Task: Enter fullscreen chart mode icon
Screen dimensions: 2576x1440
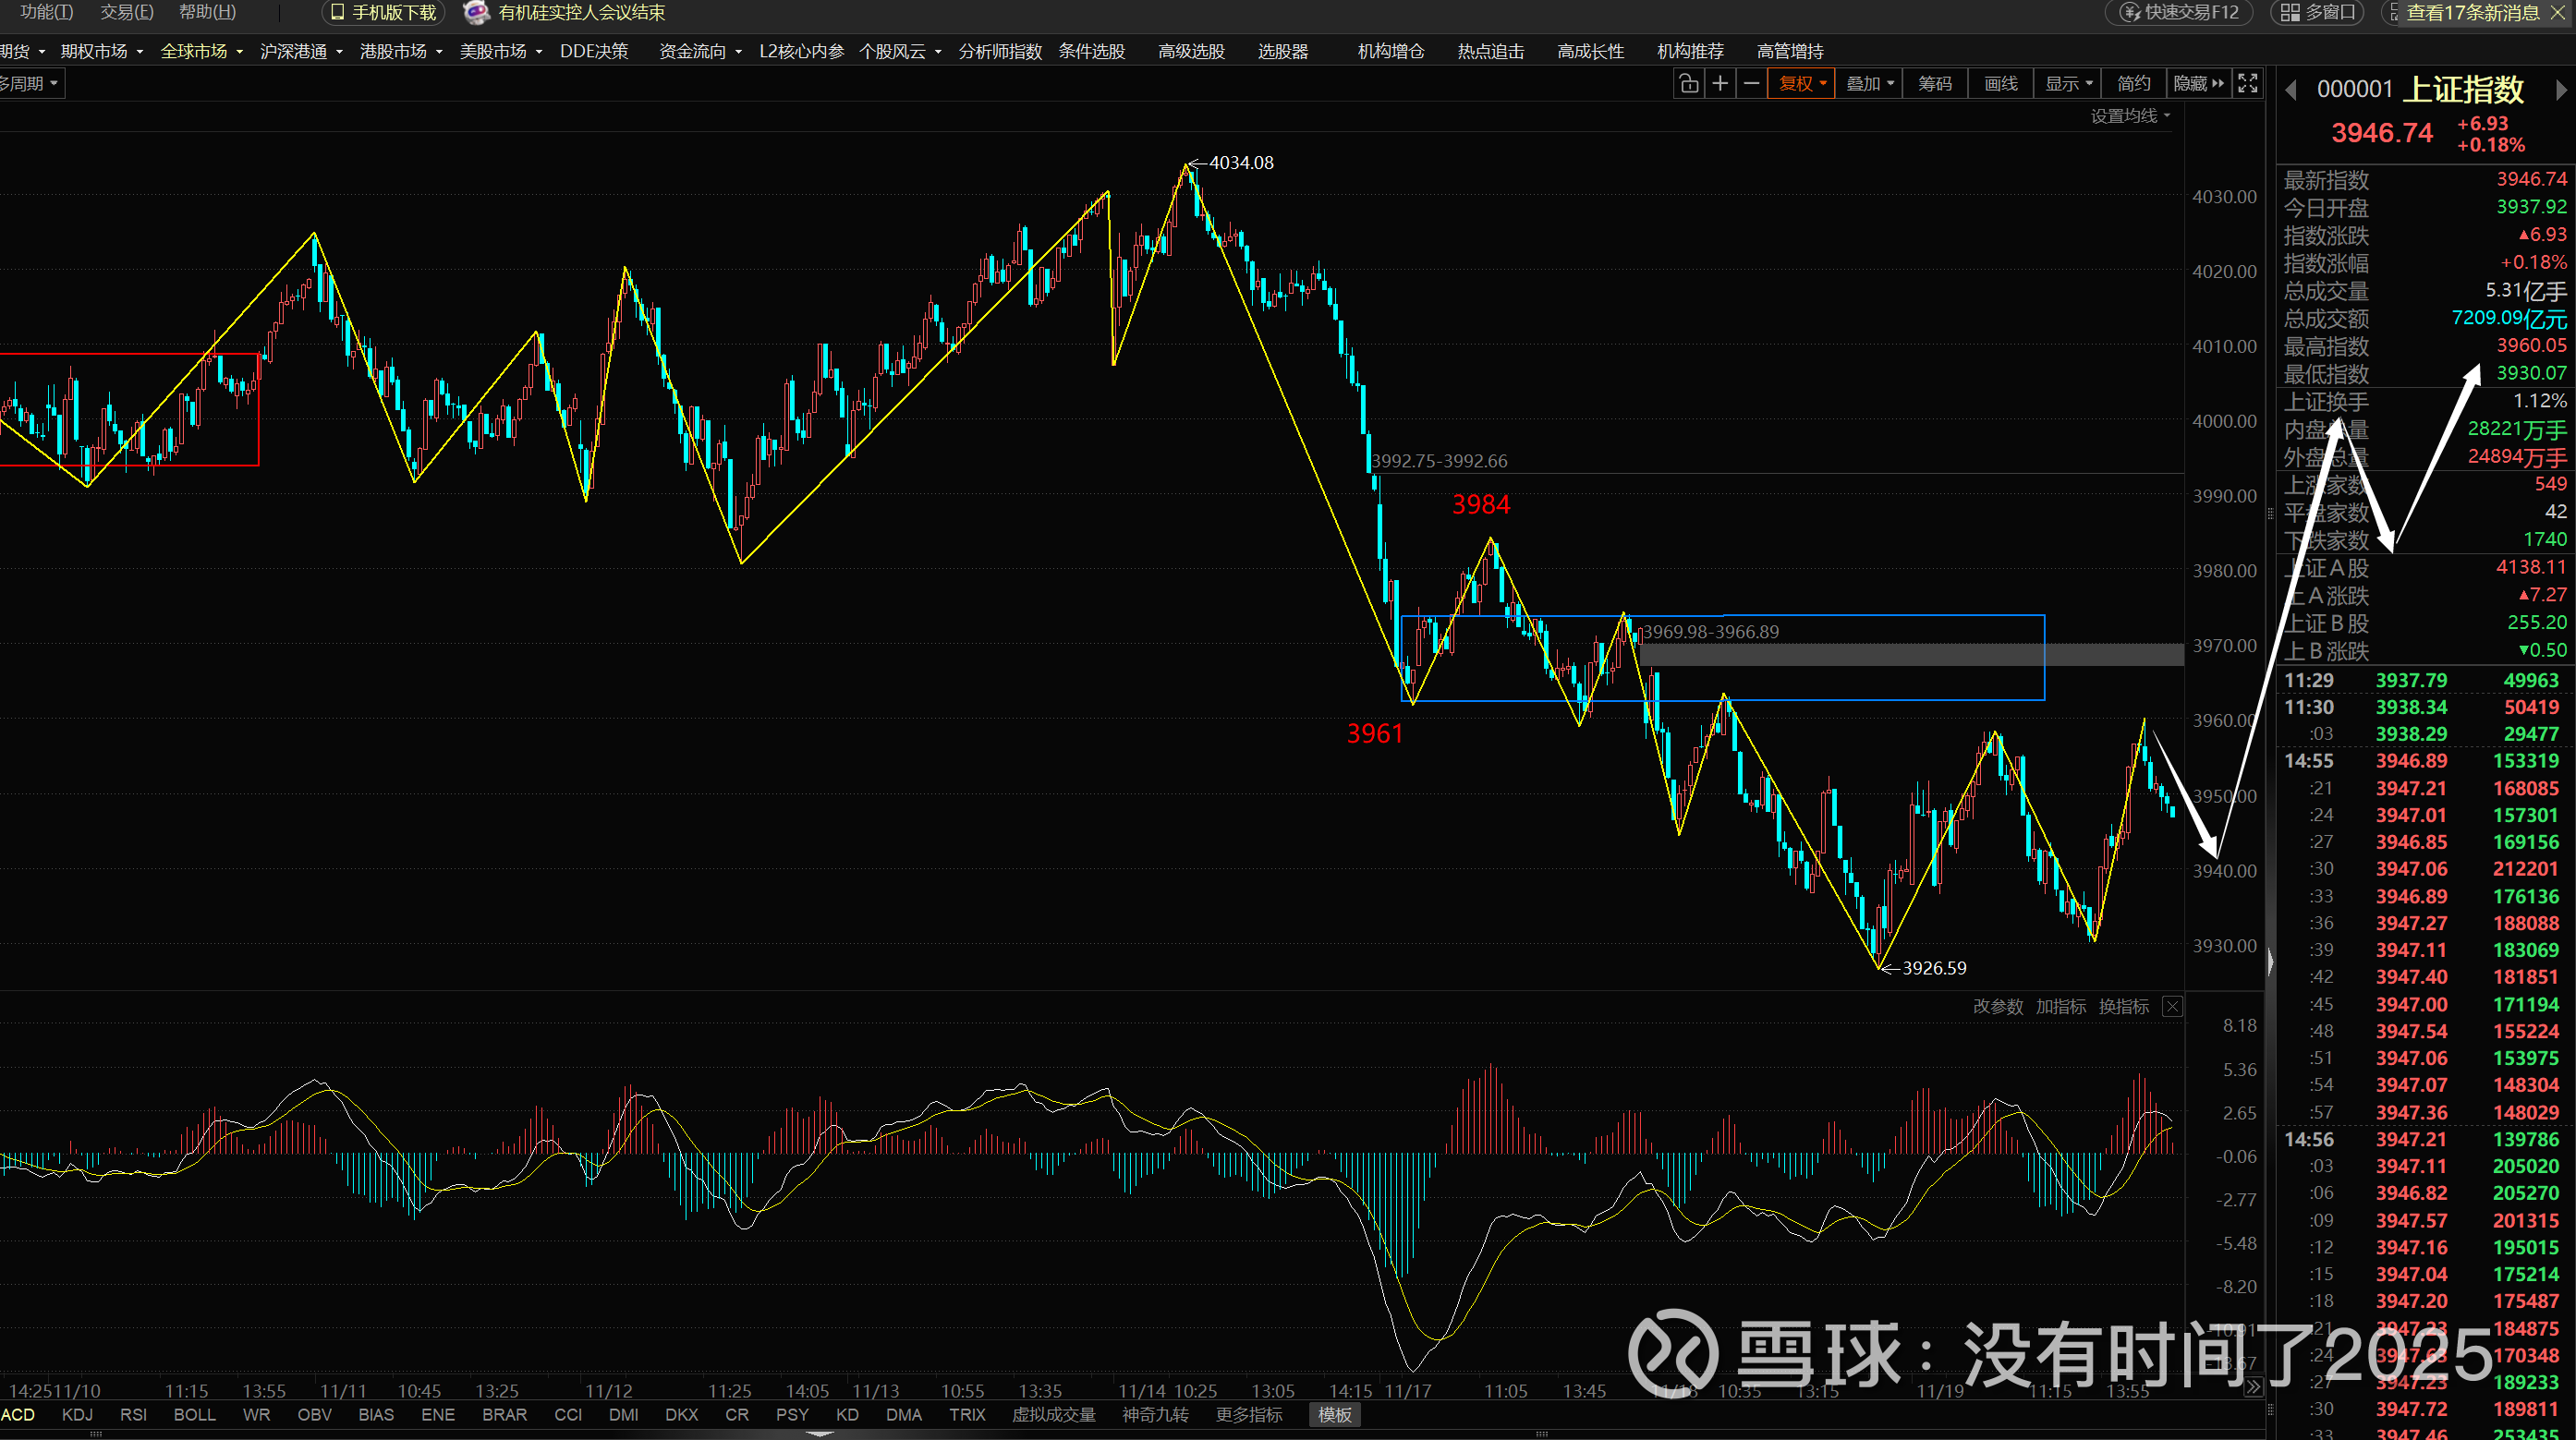Action: 2247,84
